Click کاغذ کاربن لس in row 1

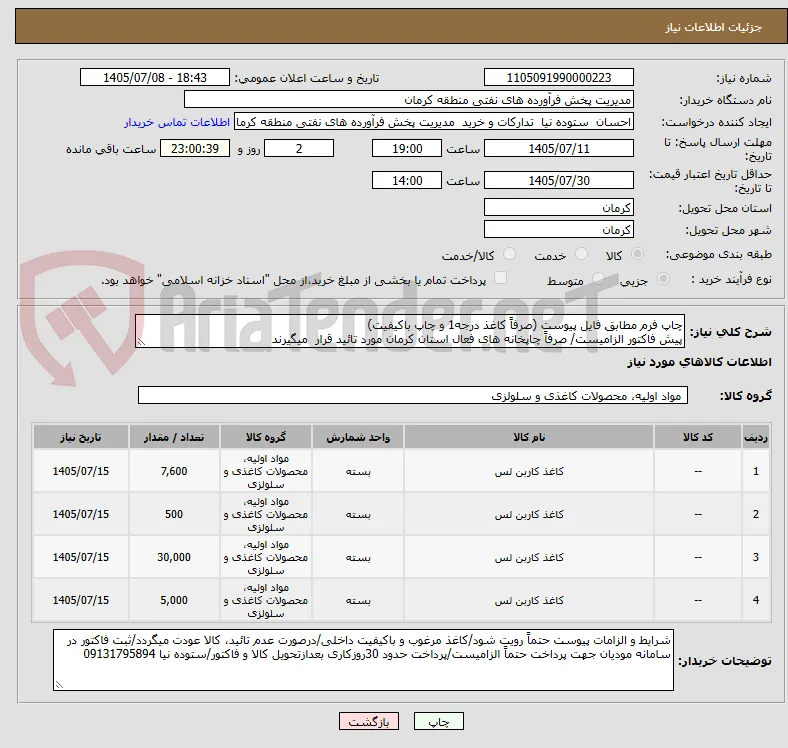click(529, 471)
